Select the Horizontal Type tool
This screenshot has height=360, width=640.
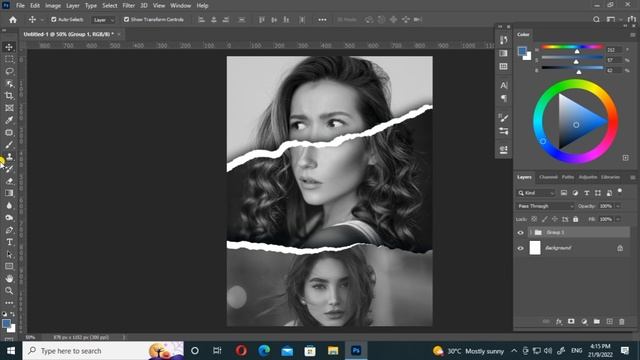9,242
